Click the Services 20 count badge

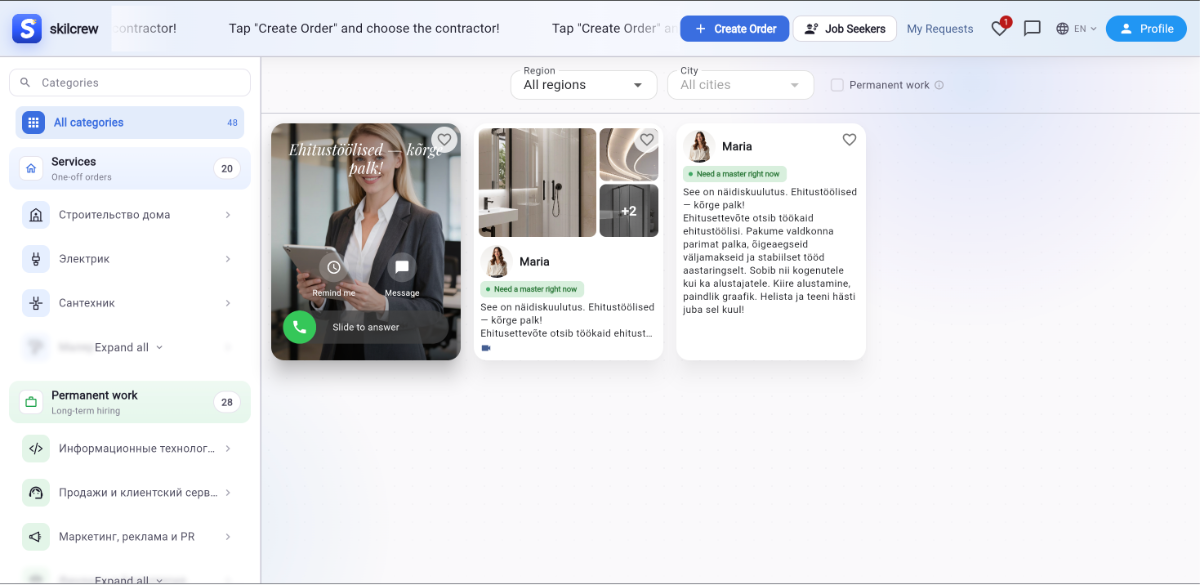227,168
